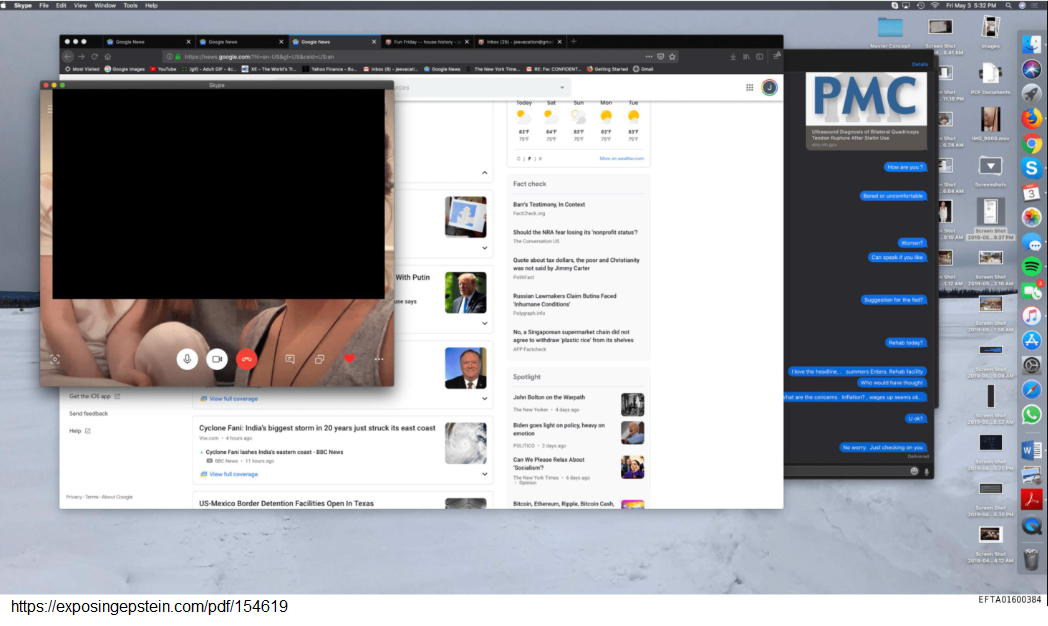Open Biden goes light on policy story

(x=559, y=429)
